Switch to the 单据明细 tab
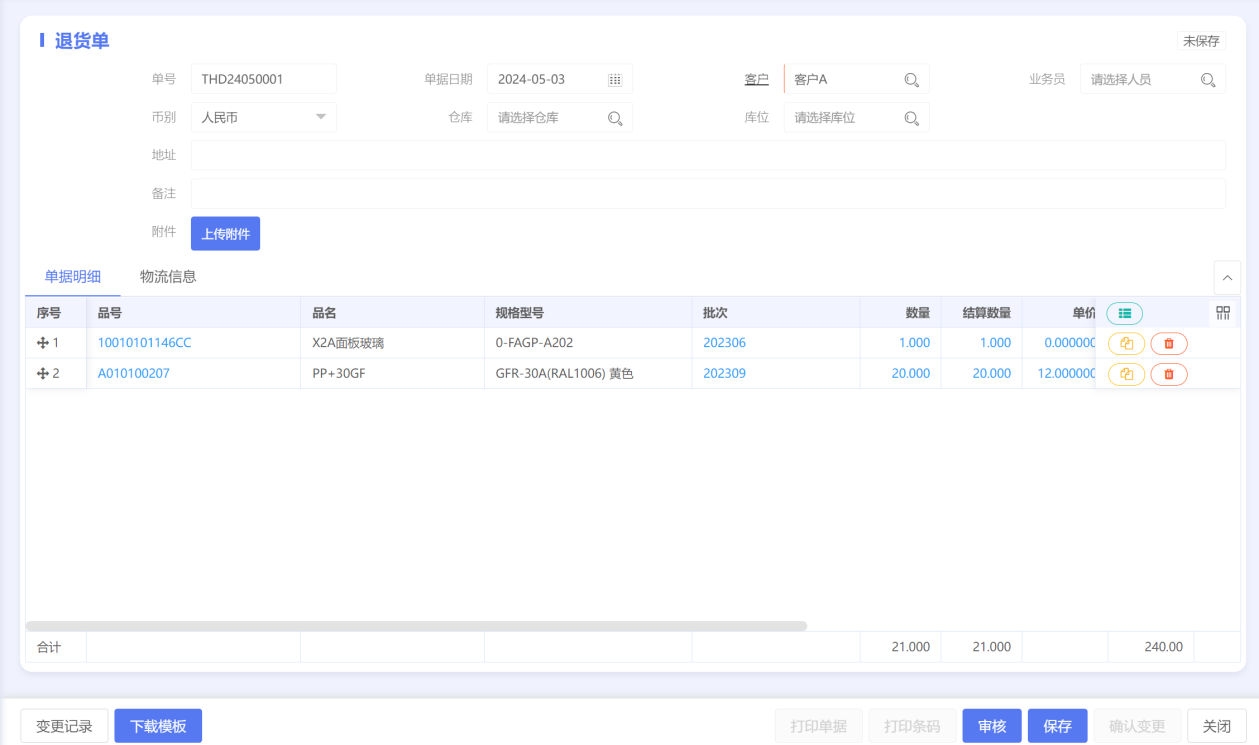The width and height of the screenshot is (1259, 745). pyautogui.click(x=73, y=277)
